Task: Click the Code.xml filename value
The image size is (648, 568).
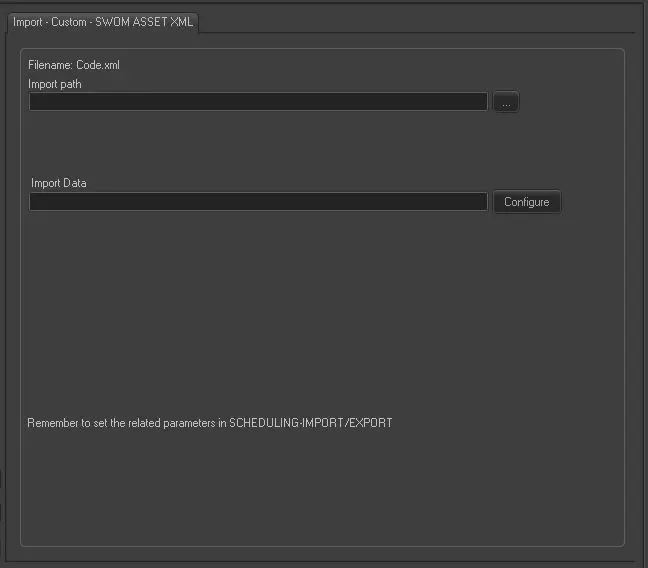Action: [98, 65]
